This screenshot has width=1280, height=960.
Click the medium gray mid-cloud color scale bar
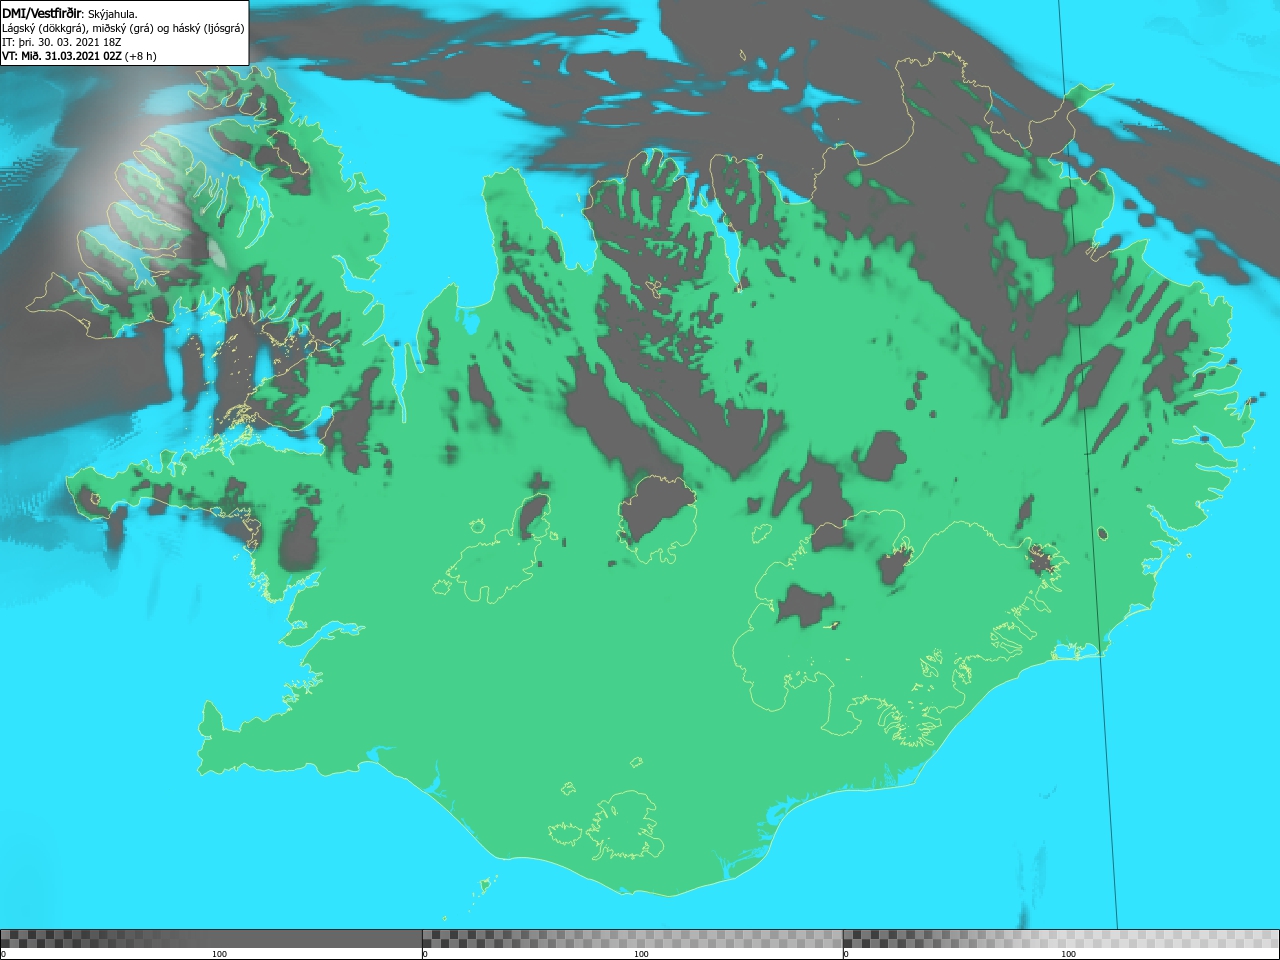[x=632, y=938]
